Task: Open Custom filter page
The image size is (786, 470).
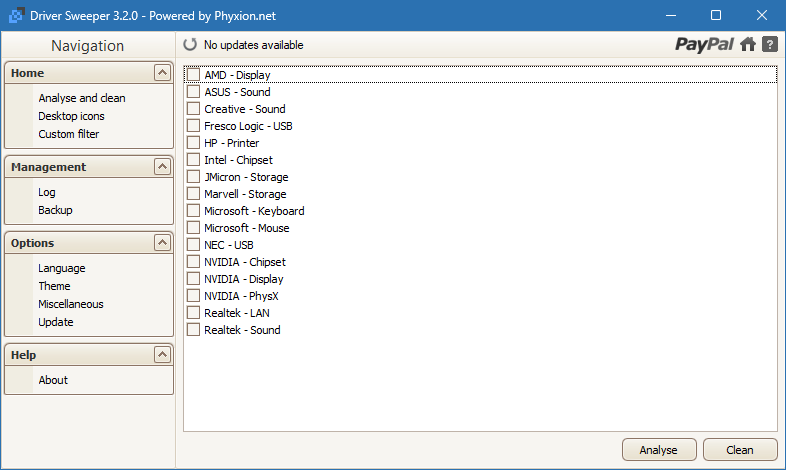Action: click(69, 134)
